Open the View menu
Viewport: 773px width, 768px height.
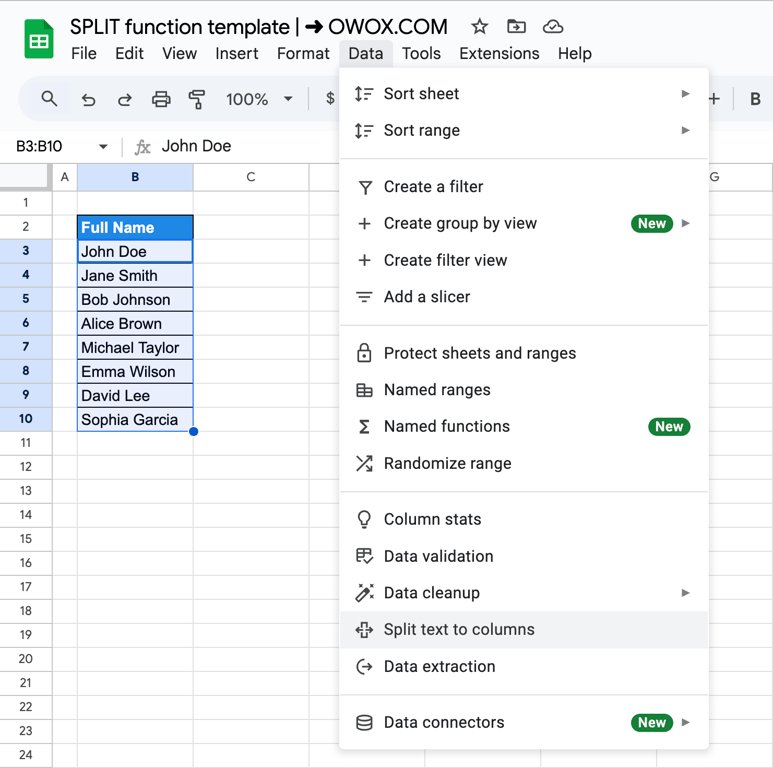179,53
